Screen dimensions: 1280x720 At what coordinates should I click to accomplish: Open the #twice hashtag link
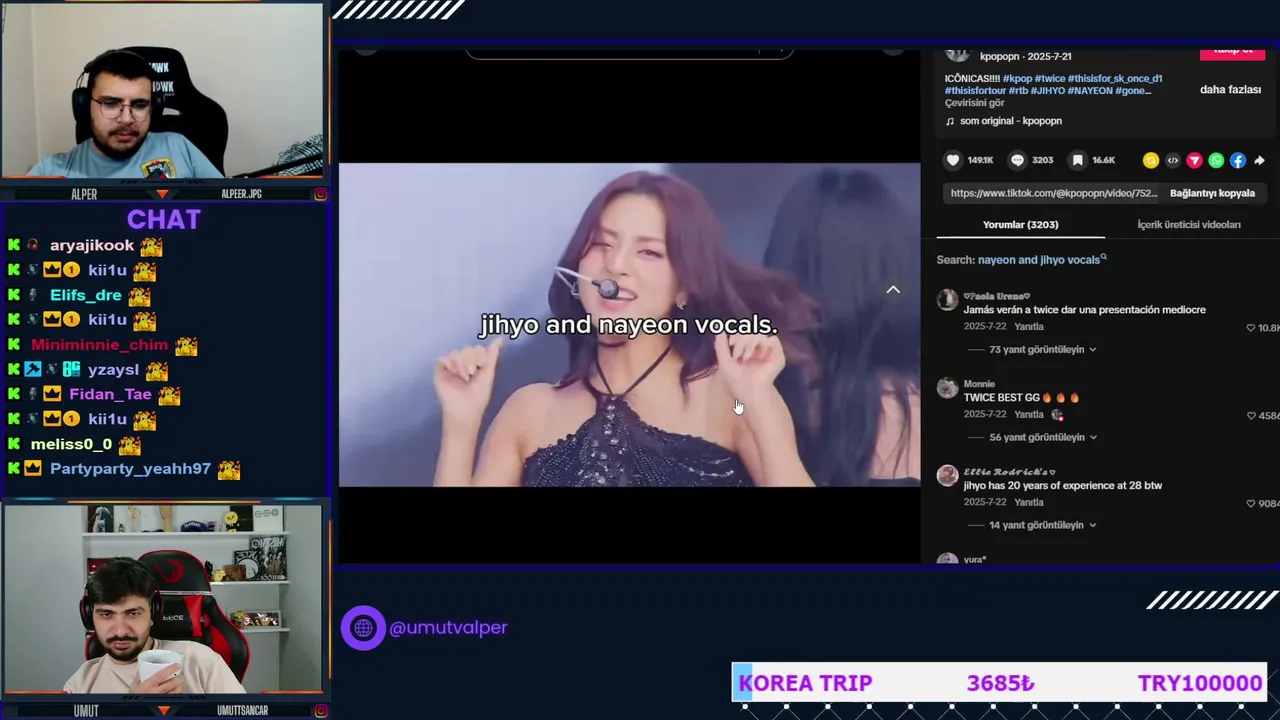tap(1050, 79)
